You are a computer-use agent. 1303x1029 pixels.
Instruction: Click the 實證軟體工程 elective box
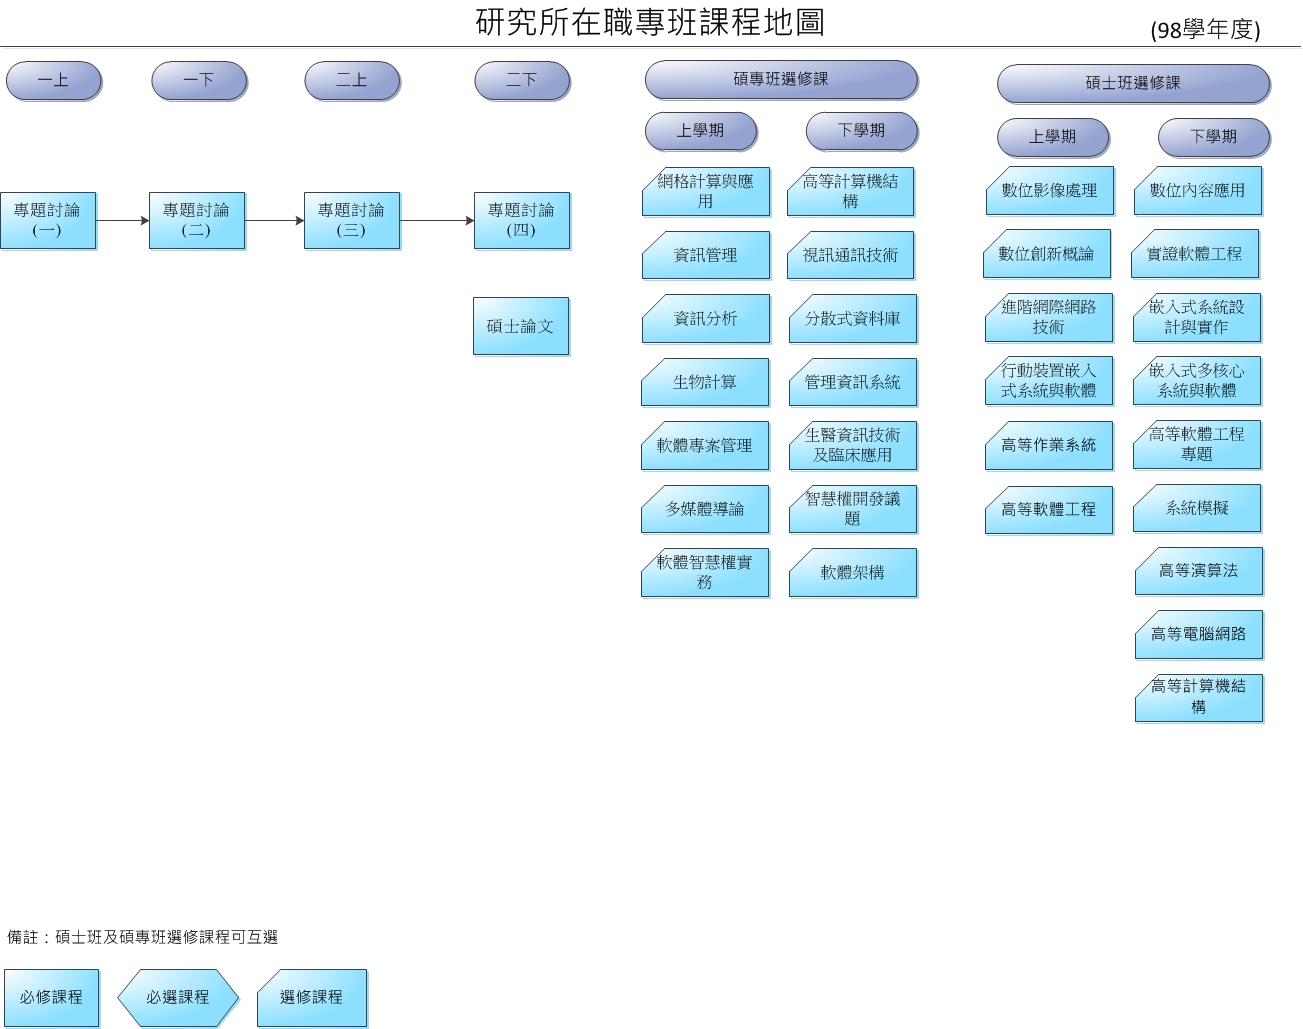1195,255
